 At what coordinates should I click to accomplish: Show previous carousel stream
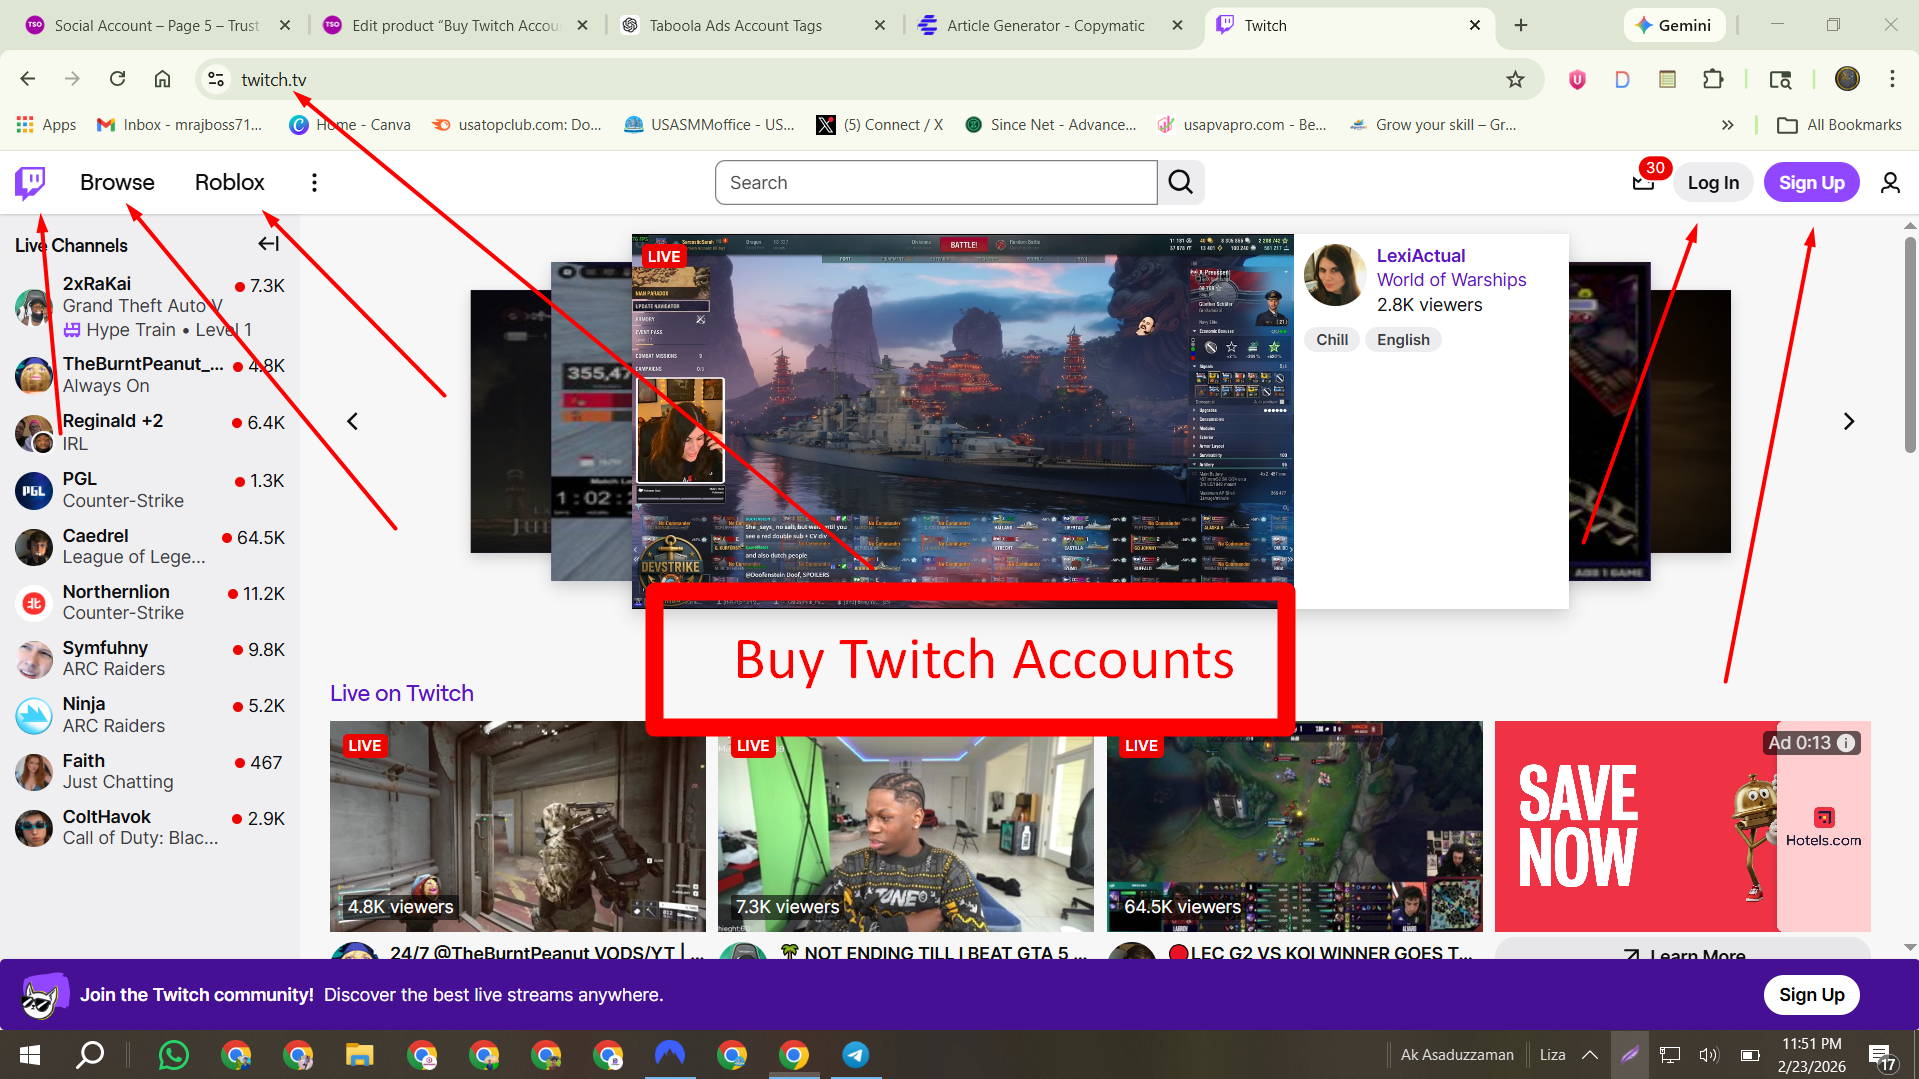352,421
